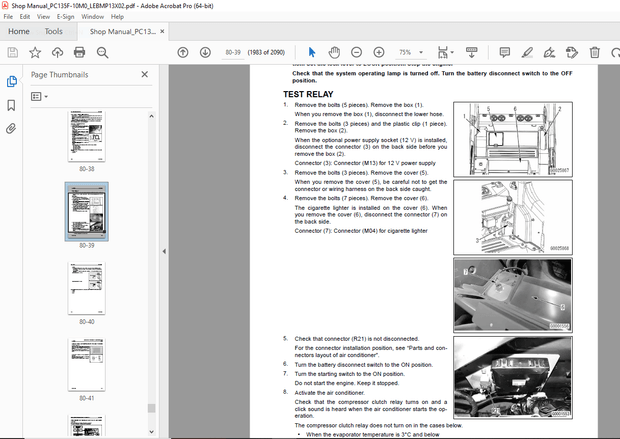This screenshot has width=620, height=439.
Task: Zoom out with minus button
Action: point(356,52)
